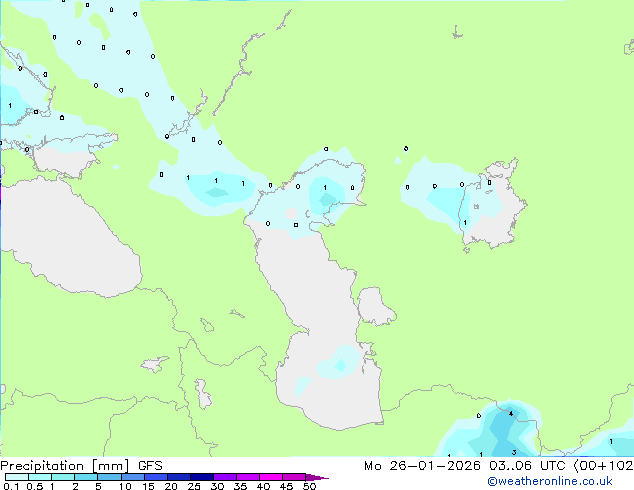634x490 pixels.
Task: Click the legend swatch between 5 and 10
Action: pyautogui.click(x=109, y=477)
